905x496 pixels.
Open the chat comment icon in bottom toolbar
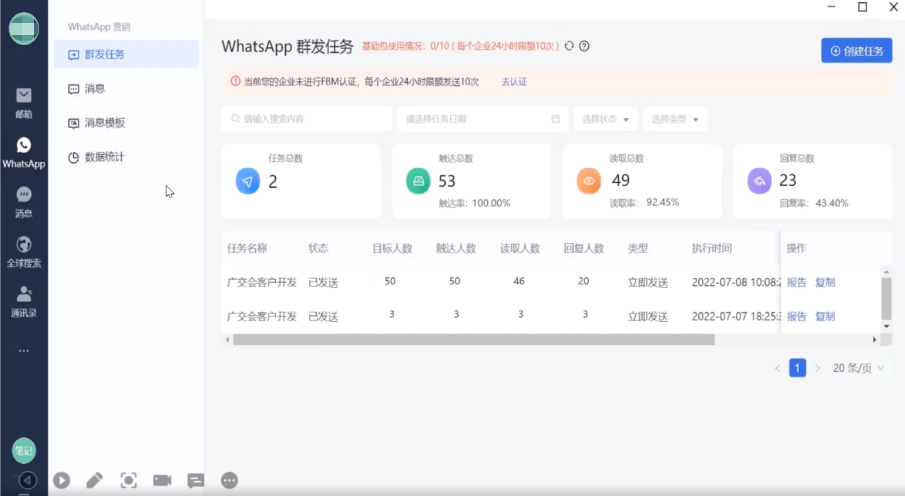click(196, 480)
